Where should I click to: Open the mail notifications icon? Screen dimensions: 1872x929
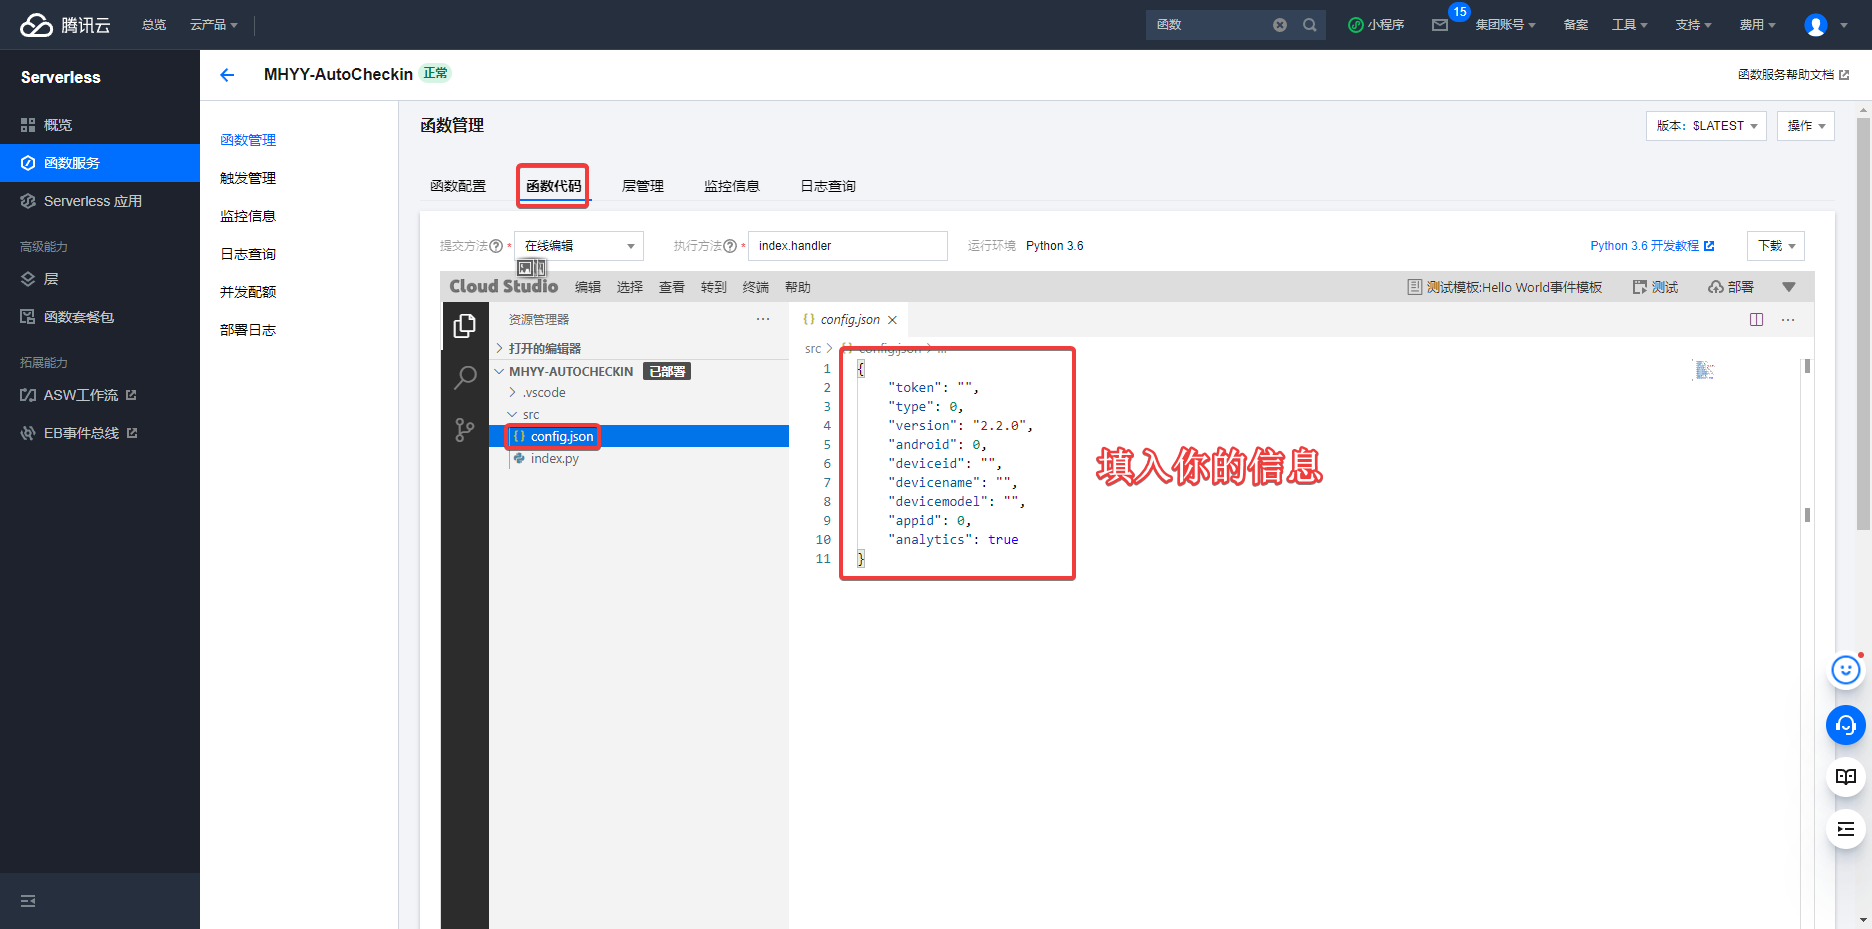1440,25
